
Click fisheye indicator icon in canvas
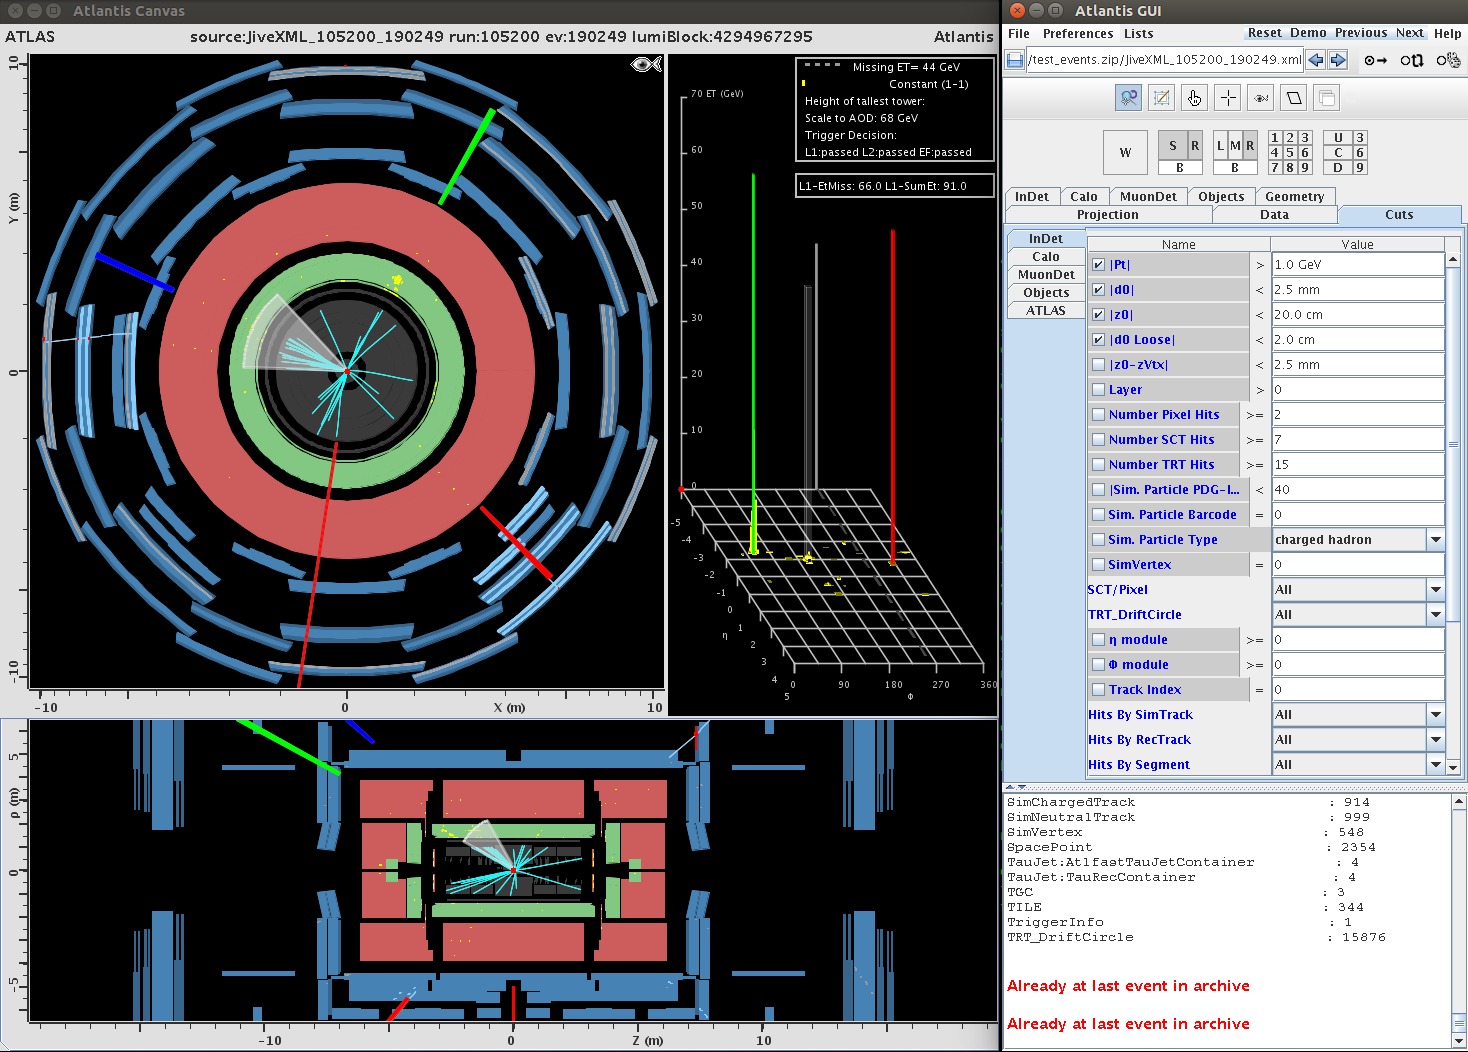646,64
